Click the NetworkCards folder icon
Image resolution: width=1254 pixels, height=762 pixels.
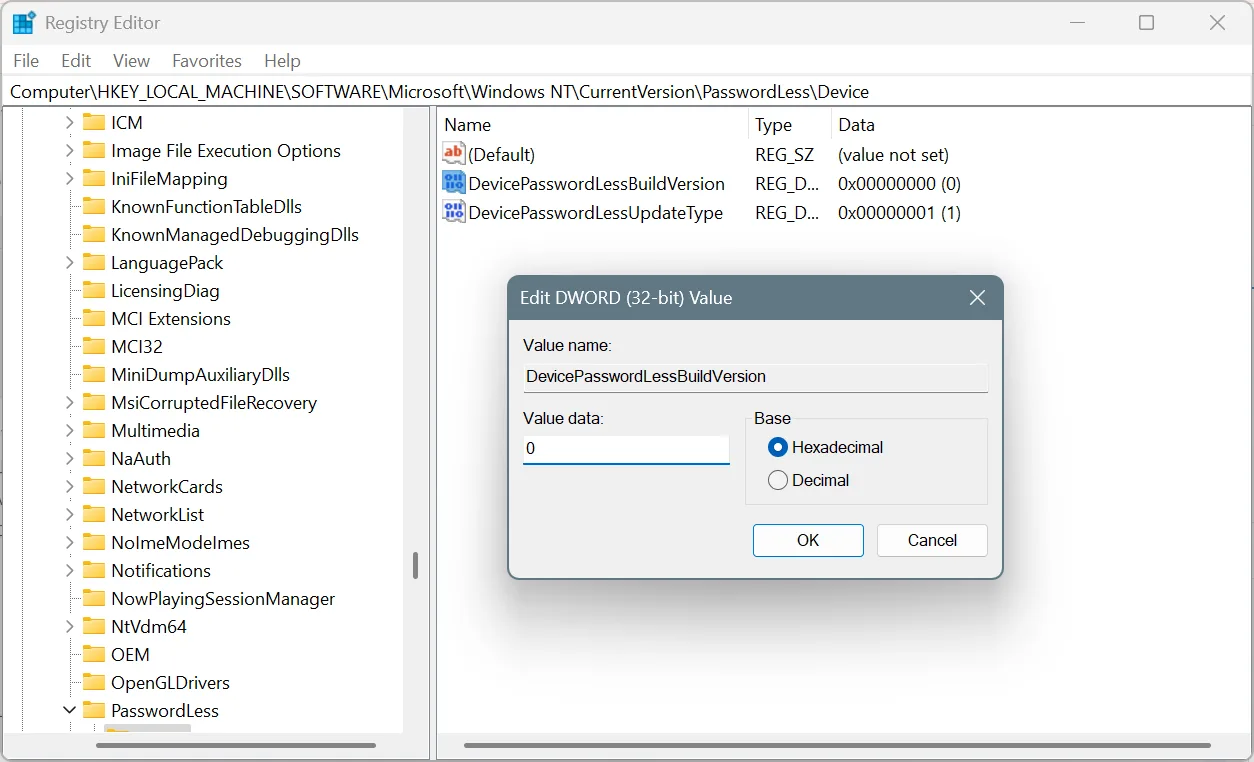[94, 486]
